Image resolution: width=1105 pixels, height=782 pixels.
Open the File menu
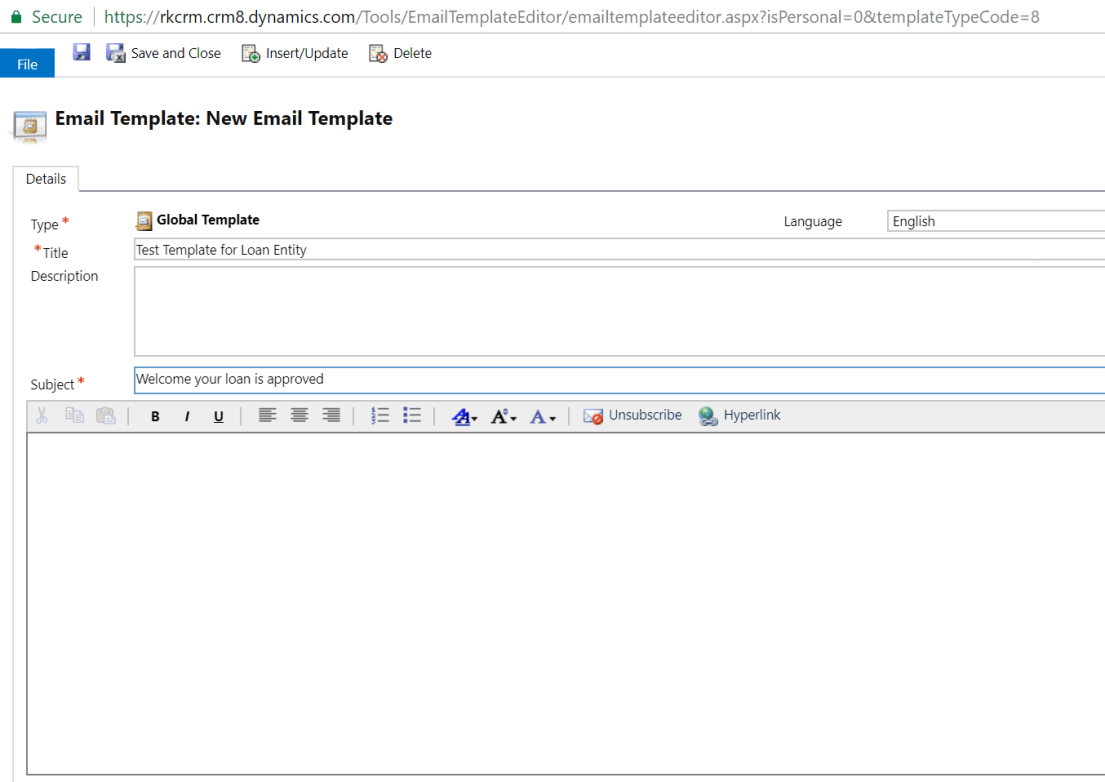click(x=27, y=64)
